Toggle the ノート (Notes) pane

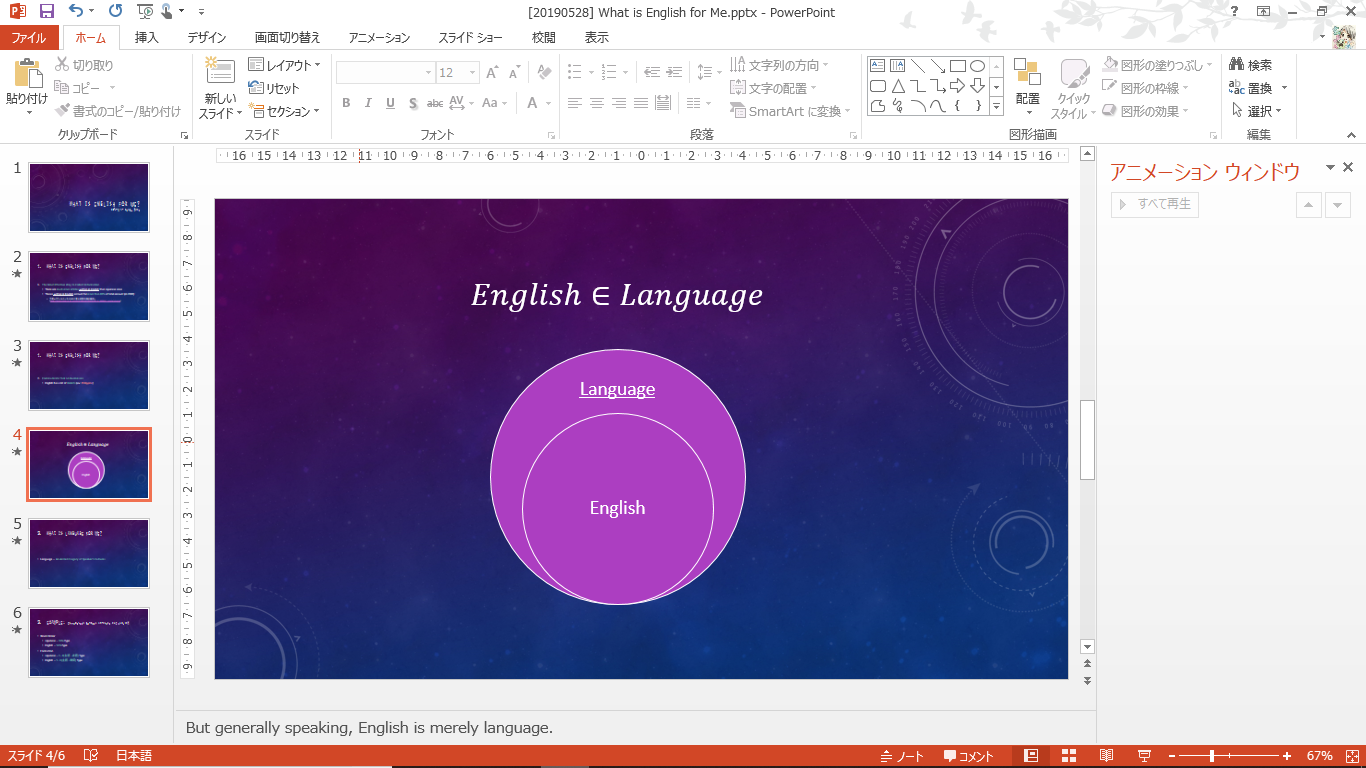[x=902, y=756]
